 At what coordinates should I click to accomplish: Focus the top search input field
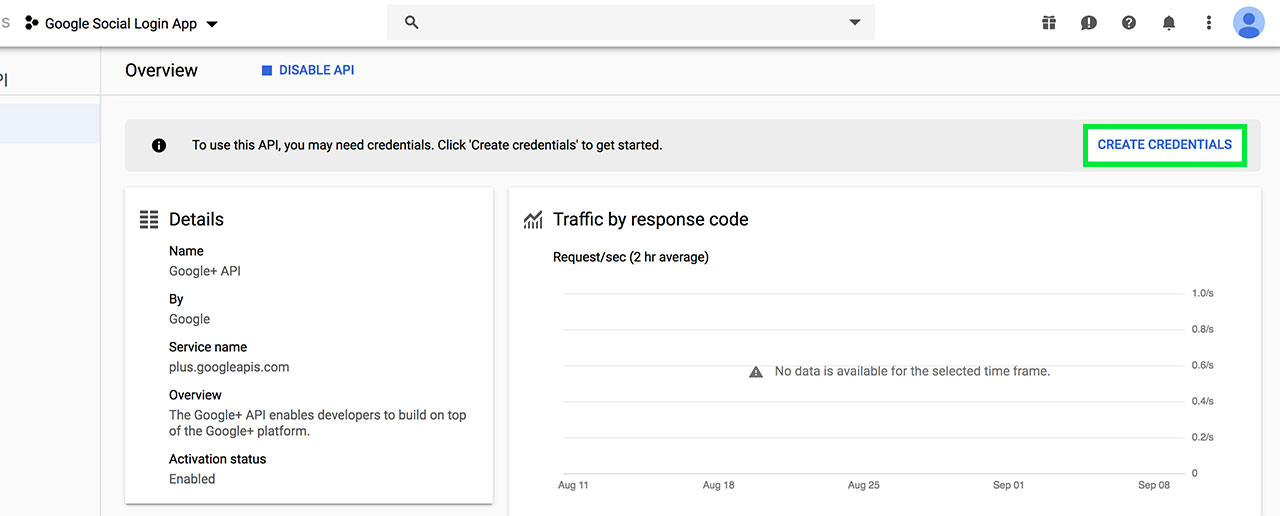point(630,22)
